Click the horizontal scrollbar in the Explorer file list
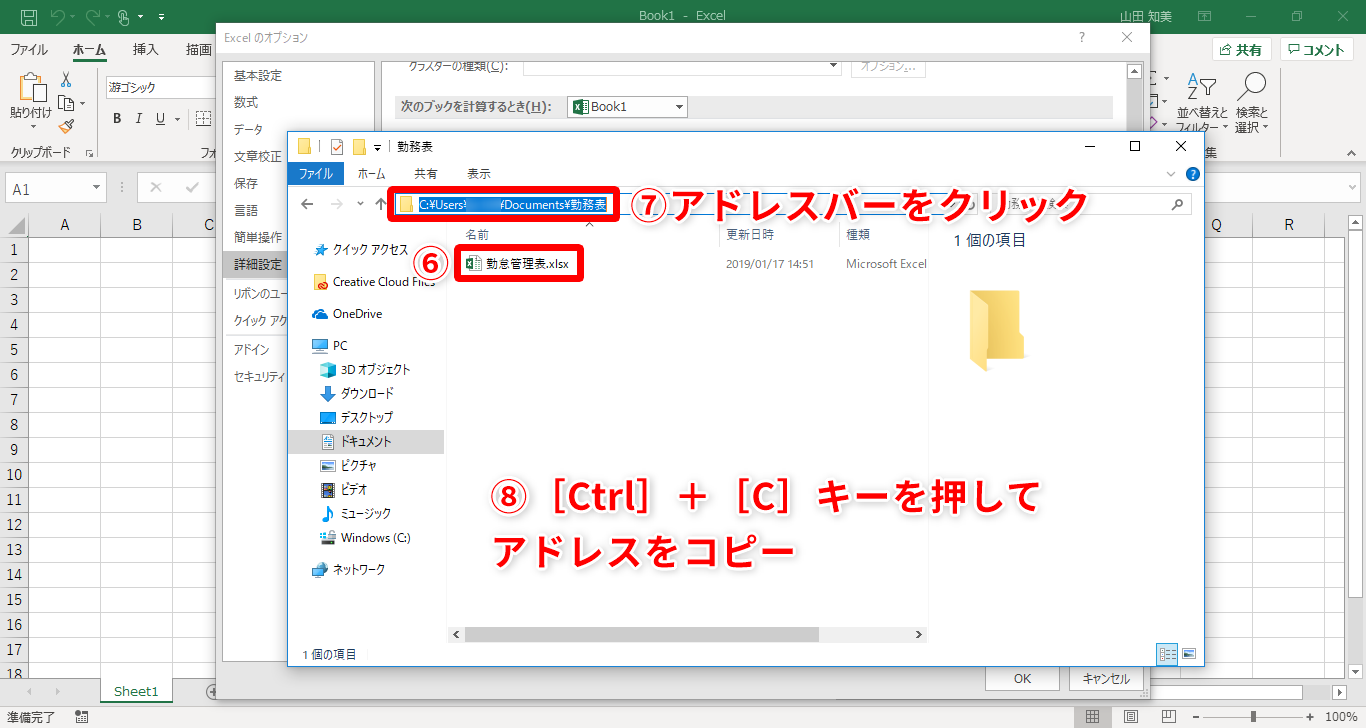The height and width of the screenshot is (728, 1366). pyautogui.click(x=641, y=634)
